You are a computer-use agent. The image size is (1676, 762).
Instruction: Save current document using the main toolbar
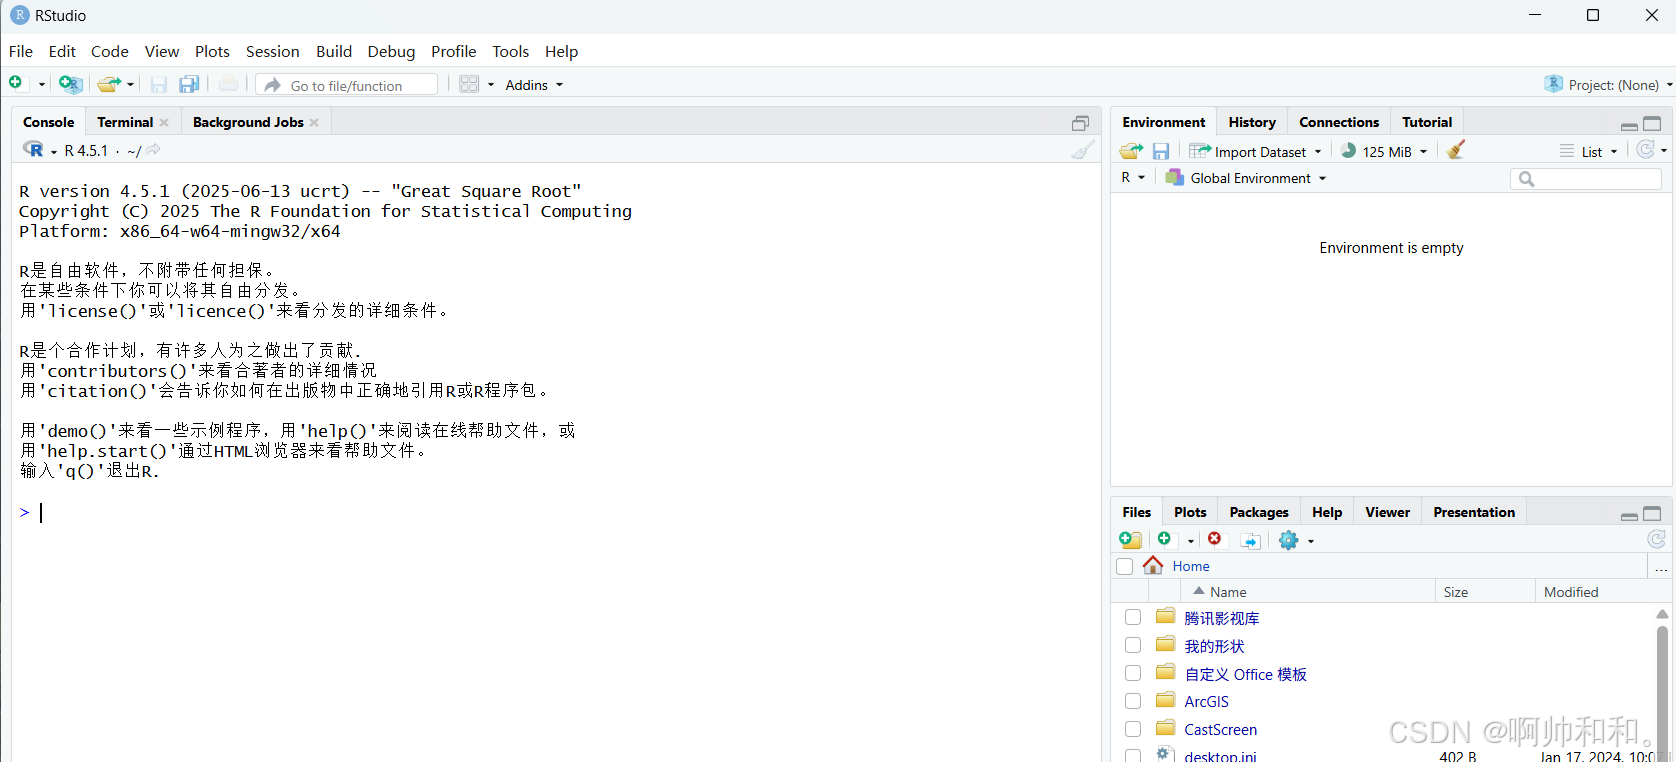coord(159,85)
